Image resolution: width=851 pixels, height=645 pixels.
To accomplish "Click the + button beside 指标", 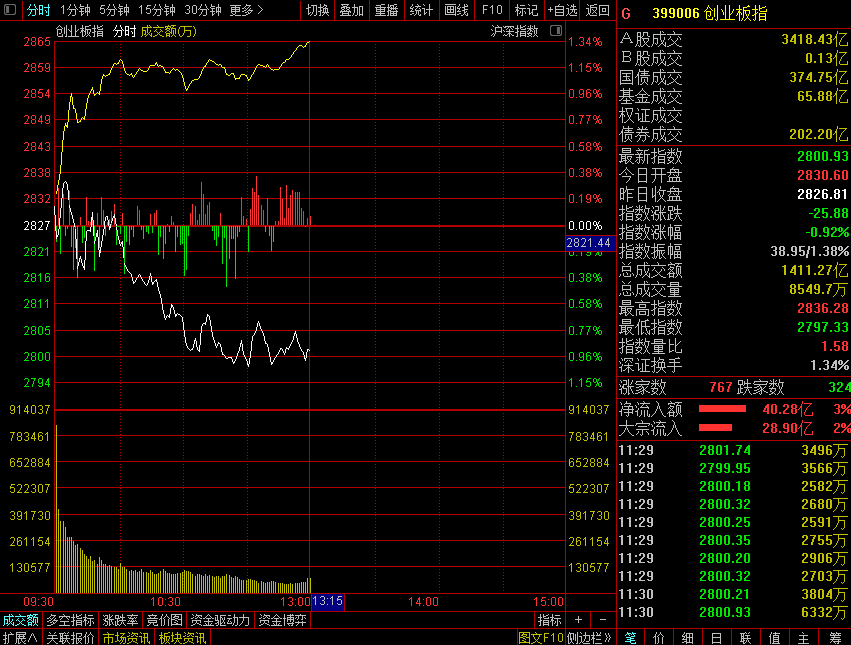I will tap(578, 620).
